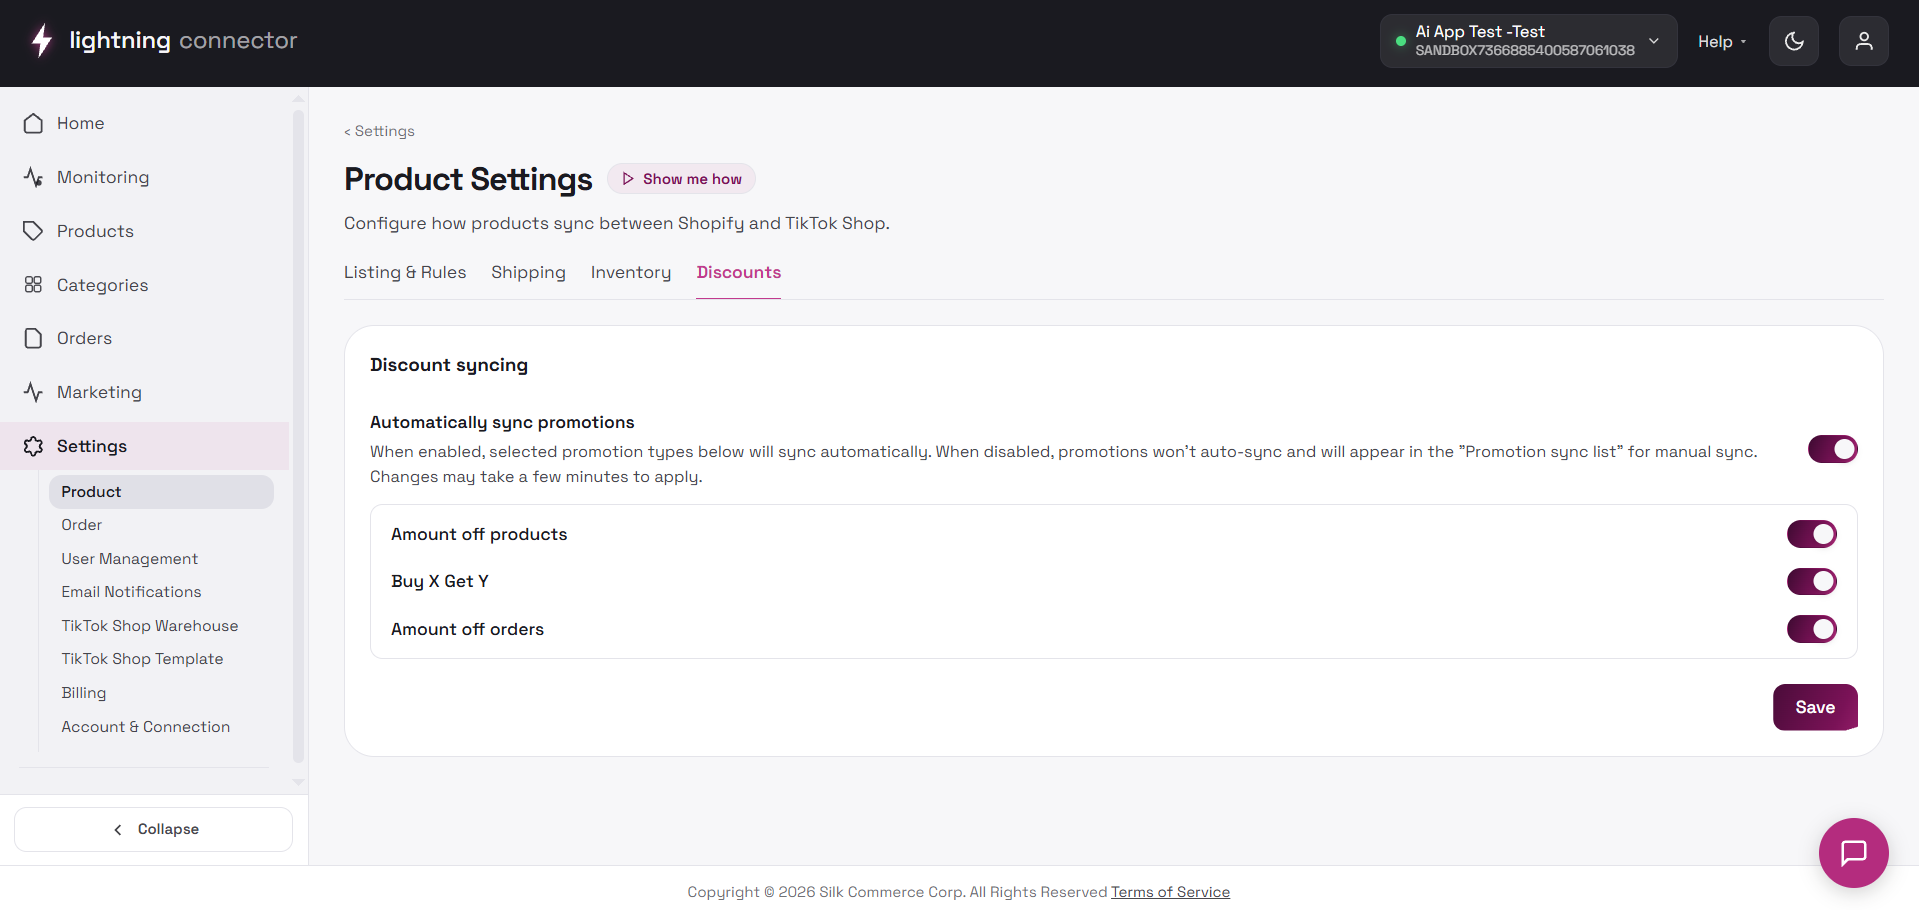Select the Discounts tab
Screen dimensions: 1919x910
click(739, 272)
